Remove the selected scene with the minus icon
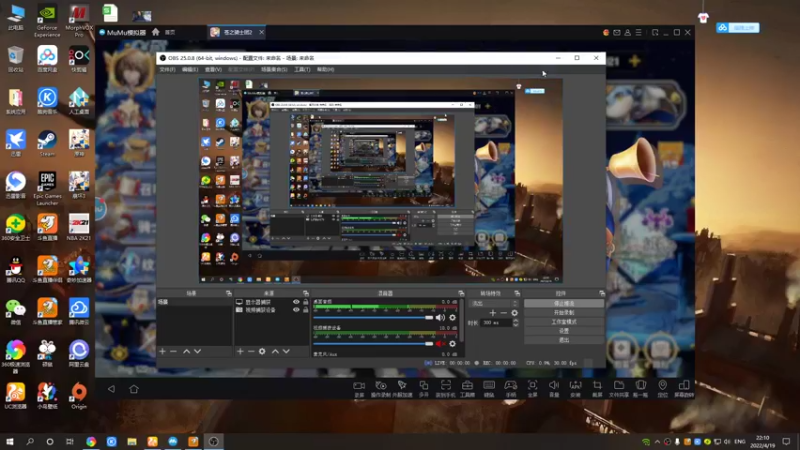800x450 pixels. 173,352
